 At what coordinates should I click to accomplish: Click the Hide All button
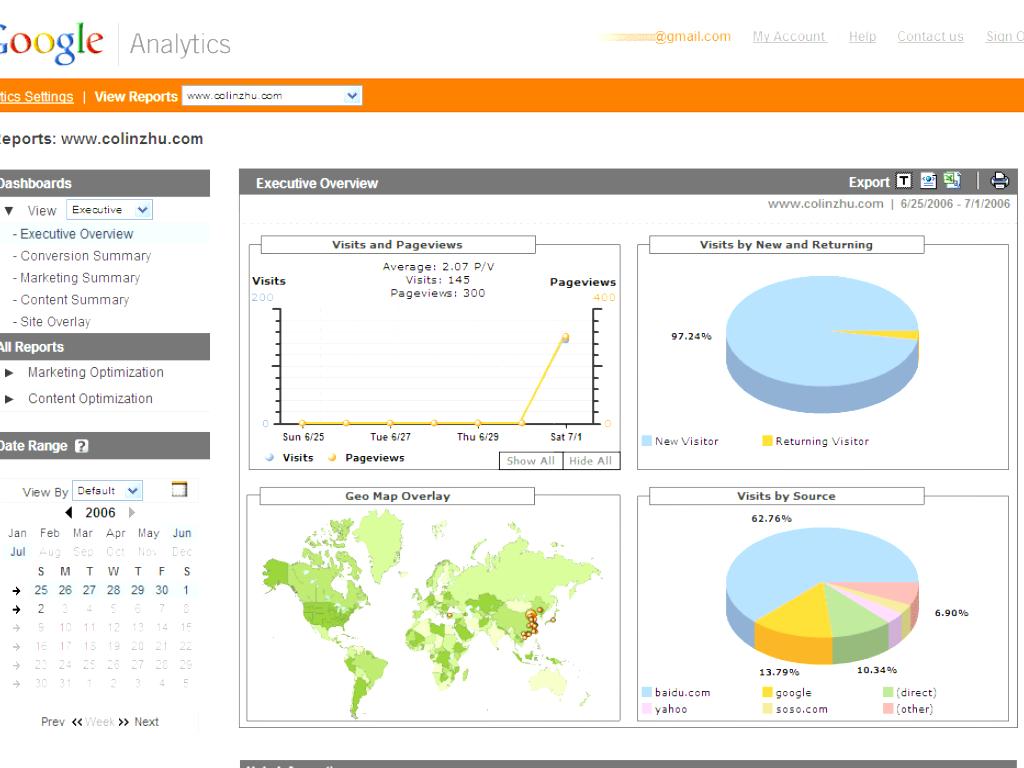(x=590, y=461)
